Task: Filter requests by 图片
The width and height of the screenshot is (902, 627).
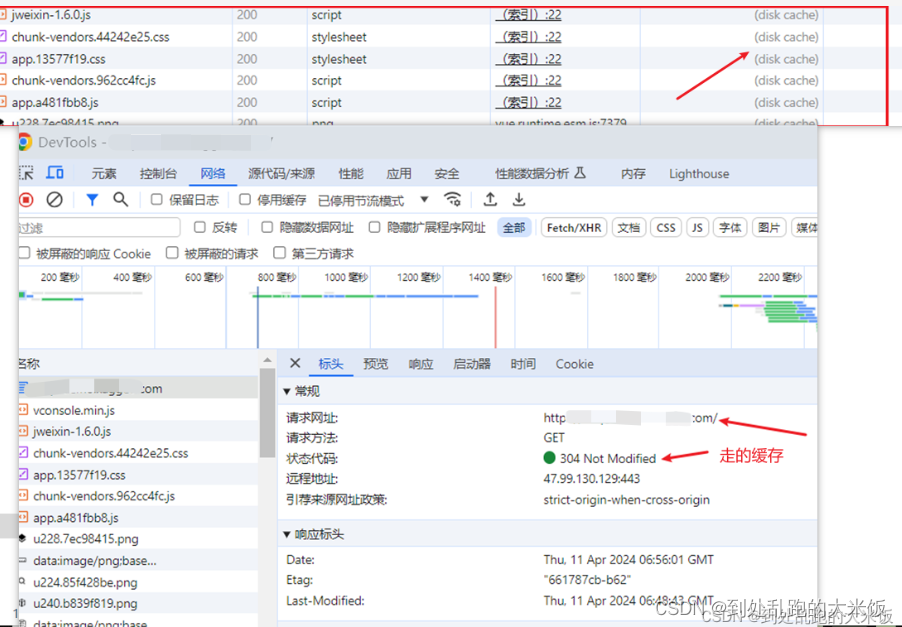Action: tap(769, 228)
